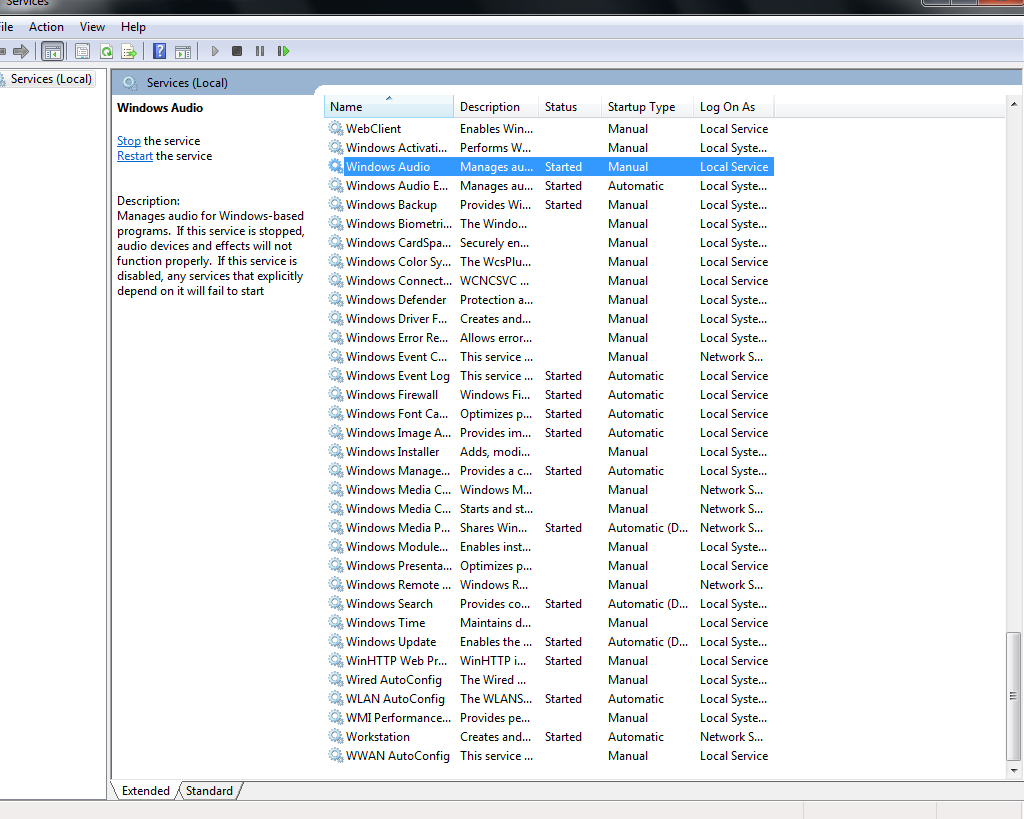1024x819 pixels.
Task: Select the "Windows Presenta..." service name
Action: 398,565
